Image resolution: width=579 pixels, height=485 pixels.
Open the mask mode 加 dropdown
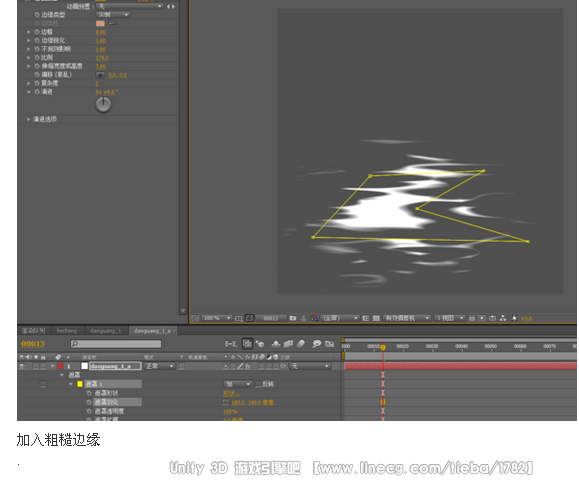click(x=238, y=384)
